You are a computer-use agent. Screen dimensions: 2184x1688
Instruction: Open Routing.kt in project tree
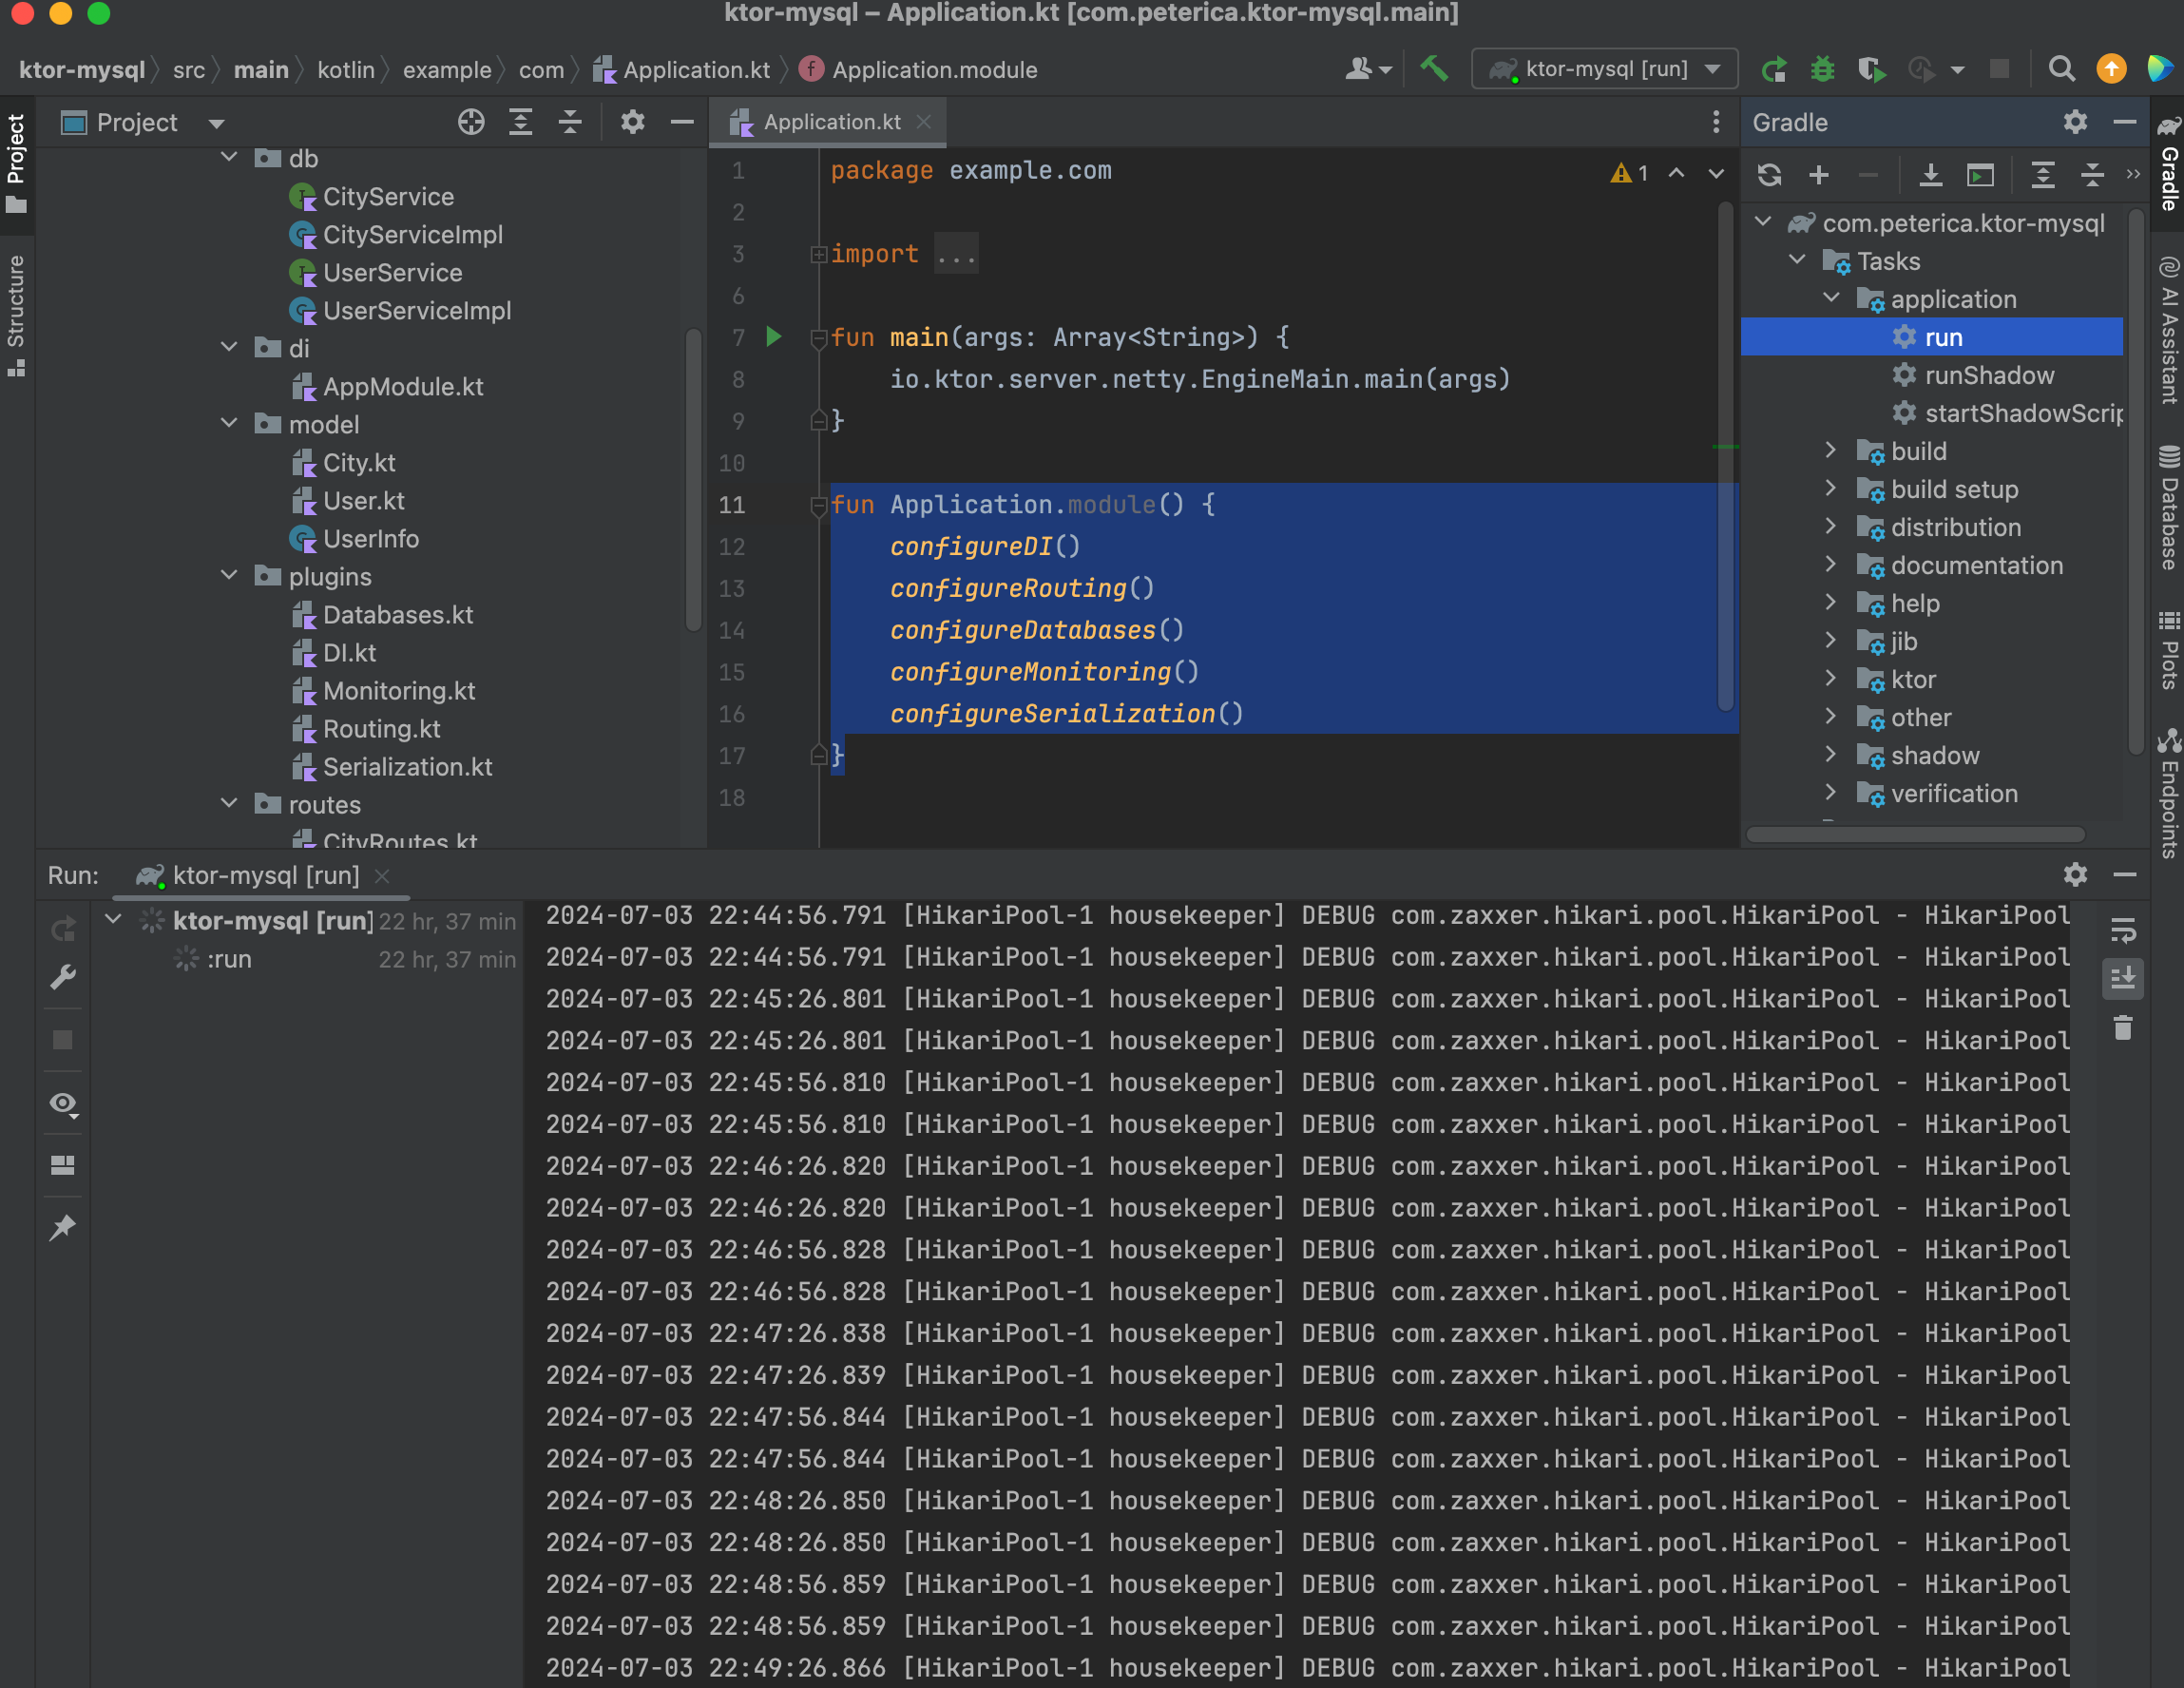click(x=381, y=729)
